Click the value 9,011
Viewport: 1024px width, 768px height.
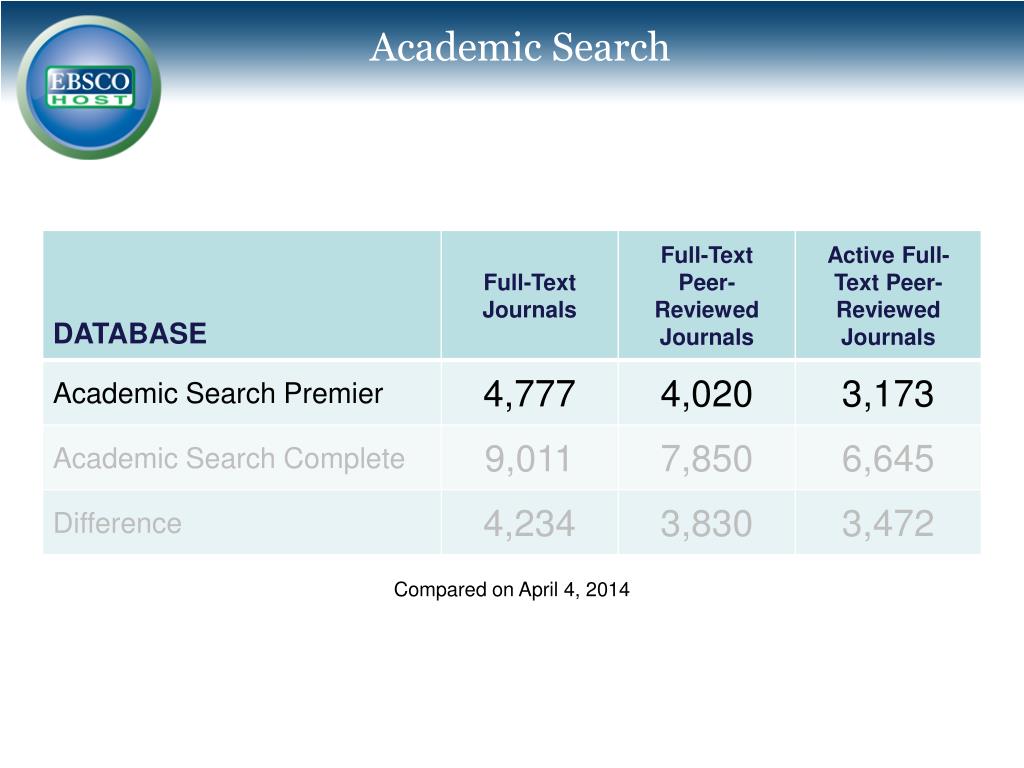click(x=528, y=458)
